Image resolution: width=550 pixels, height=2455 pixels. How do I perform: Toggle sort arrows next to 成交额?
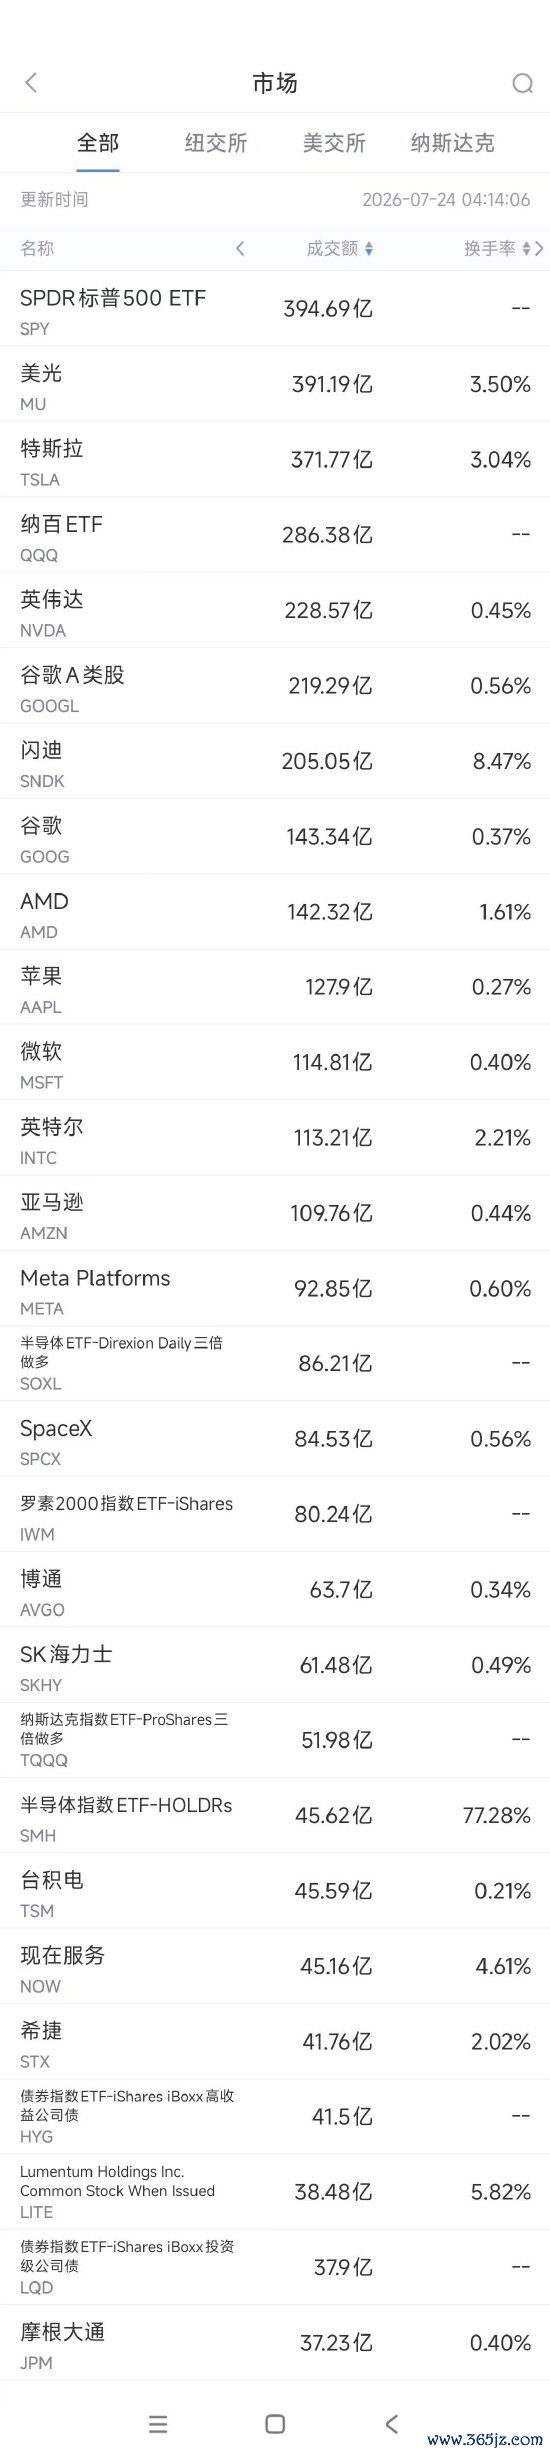click(x=369, y=249)
